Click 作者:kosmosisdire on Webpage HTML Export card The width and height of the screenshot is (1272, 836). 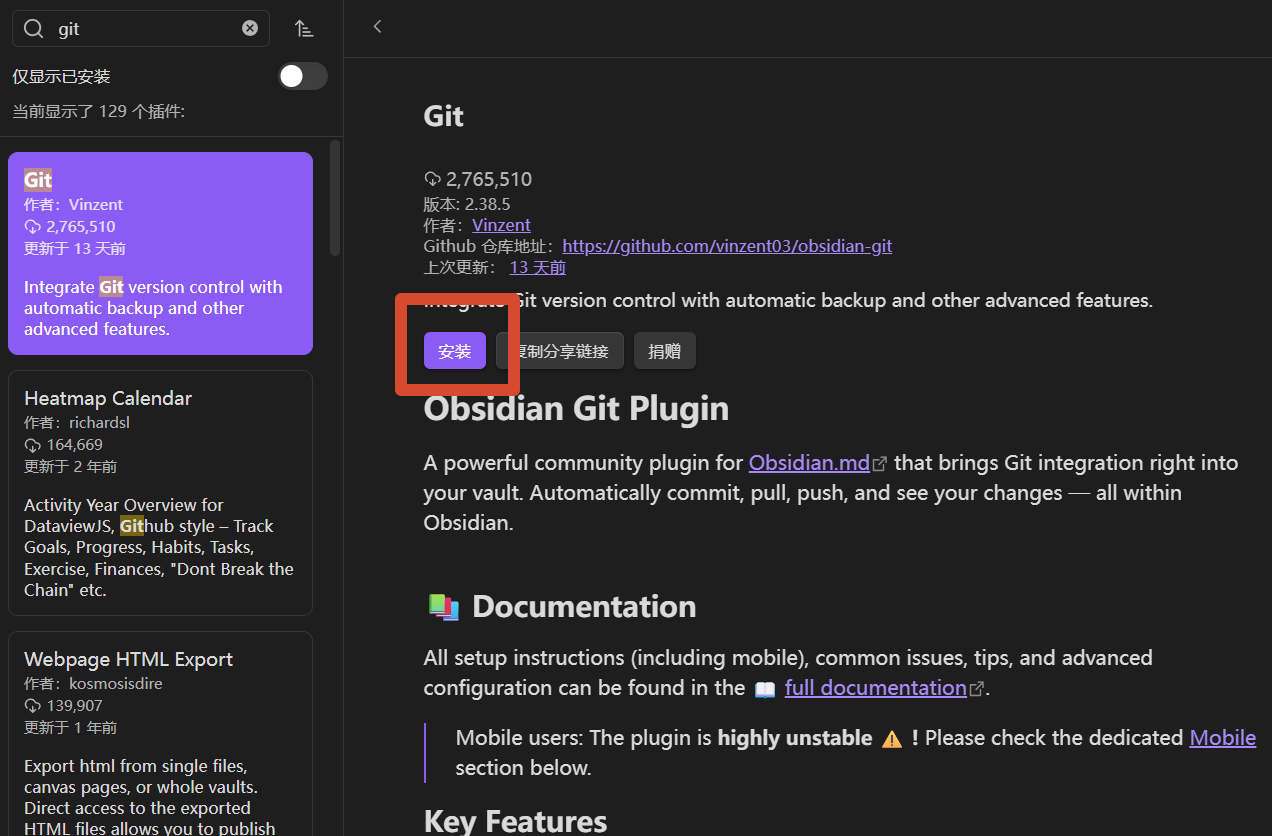pyautogui.click(x=92, y=684)
